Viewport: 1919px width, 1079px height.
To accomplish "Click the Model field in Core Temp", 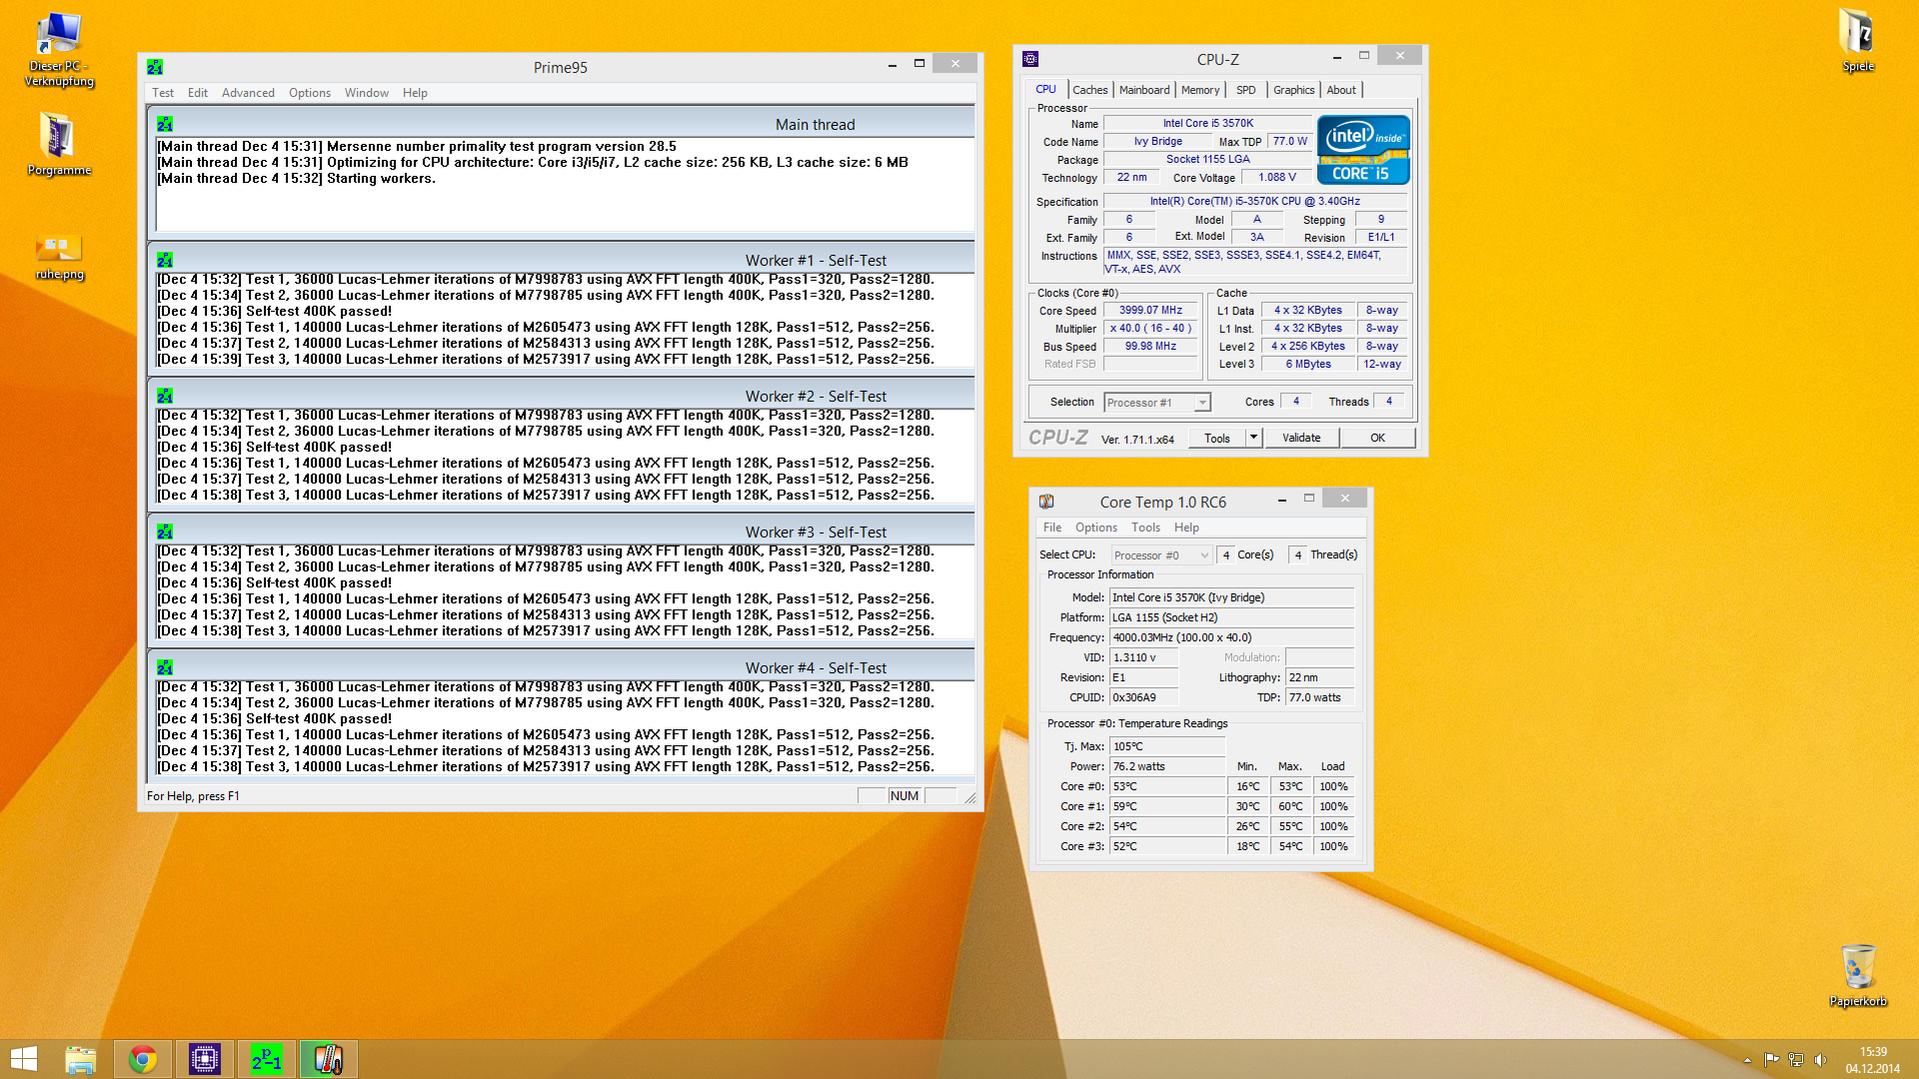I will click(1232, 597).
